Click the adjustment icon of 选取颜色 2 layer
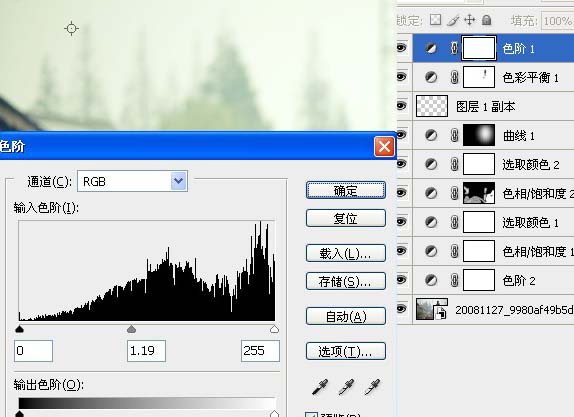 click(x=431, y=164)
